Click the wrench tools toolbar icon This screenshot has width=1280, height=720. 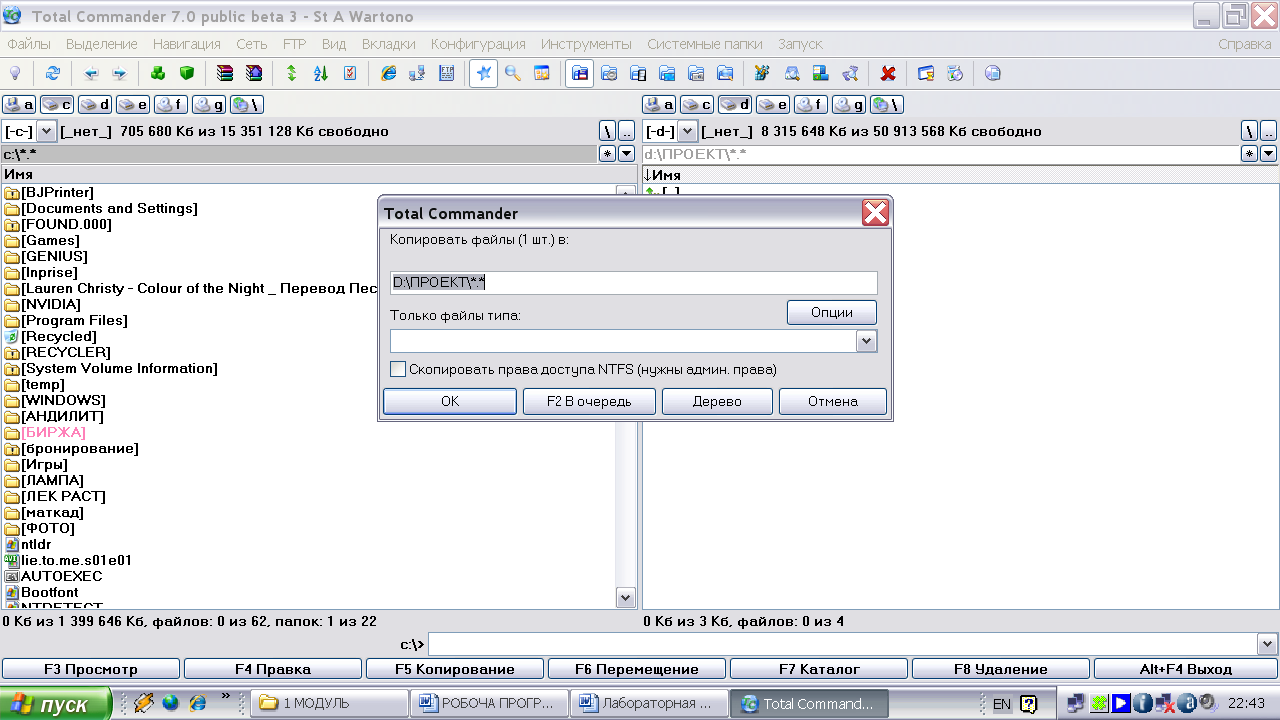(x=762, y=73)
